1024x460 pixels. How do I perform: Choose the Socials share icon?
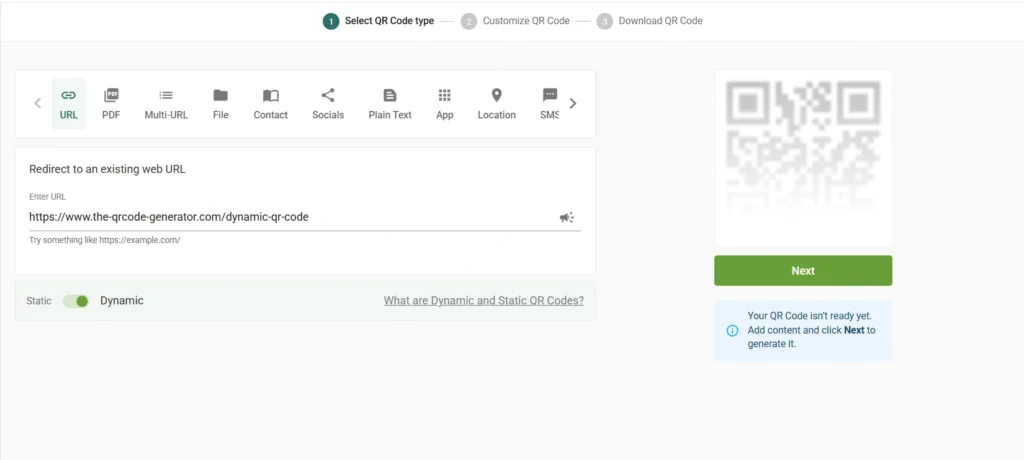pos(328,104)
